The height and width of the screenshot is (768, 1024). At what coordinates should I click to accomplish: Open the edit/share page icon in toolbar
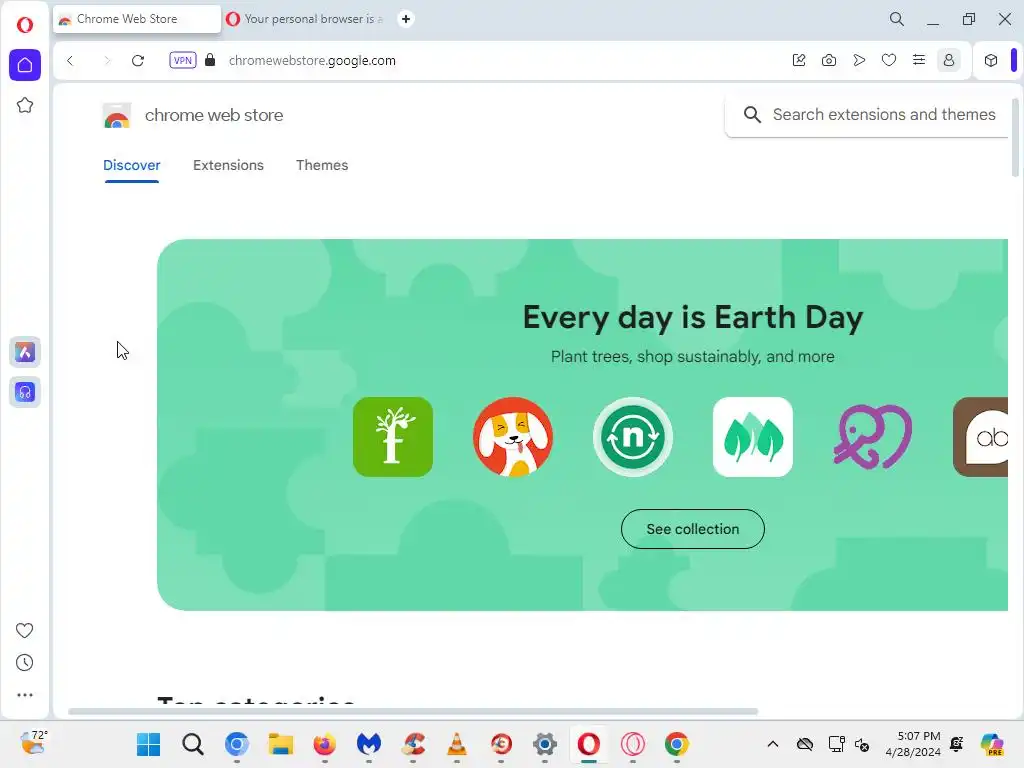click(799, 60)
